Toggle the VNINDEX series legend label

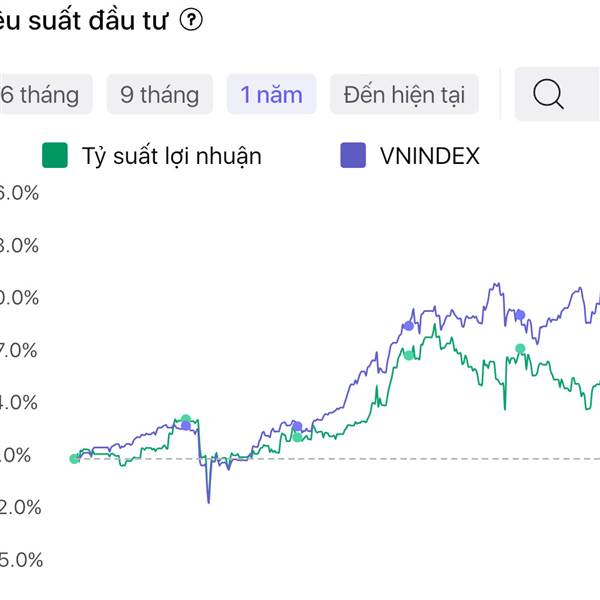430,156
